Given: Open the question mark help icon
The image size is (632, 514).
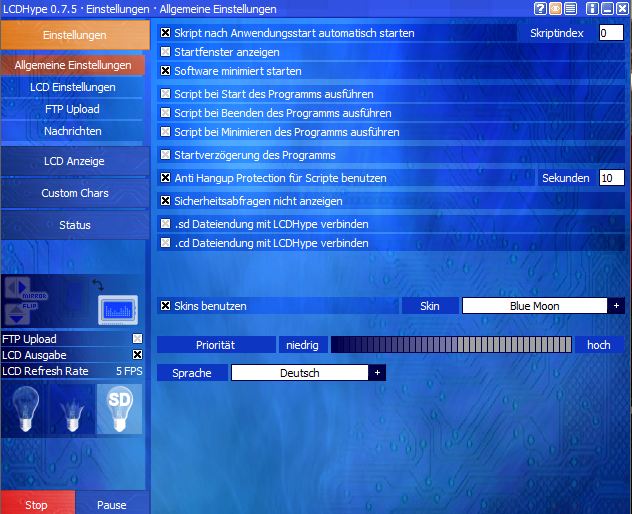Looking at the screenshot, I should [540, 8].
